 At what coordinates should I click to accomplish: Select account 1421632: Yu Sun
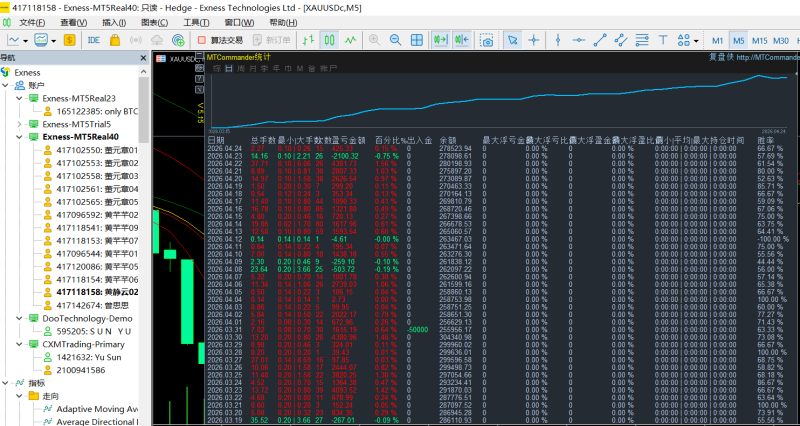(87, 356)
